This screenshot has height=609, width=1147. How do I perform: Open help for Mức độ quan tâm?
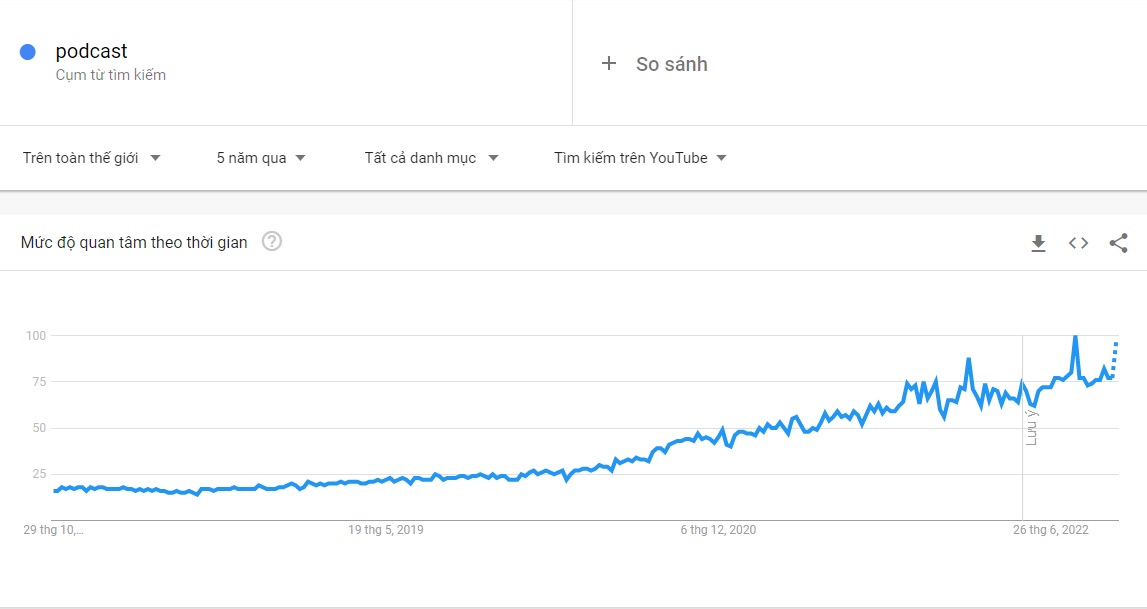pyautogui.click(x=272, y=241)
